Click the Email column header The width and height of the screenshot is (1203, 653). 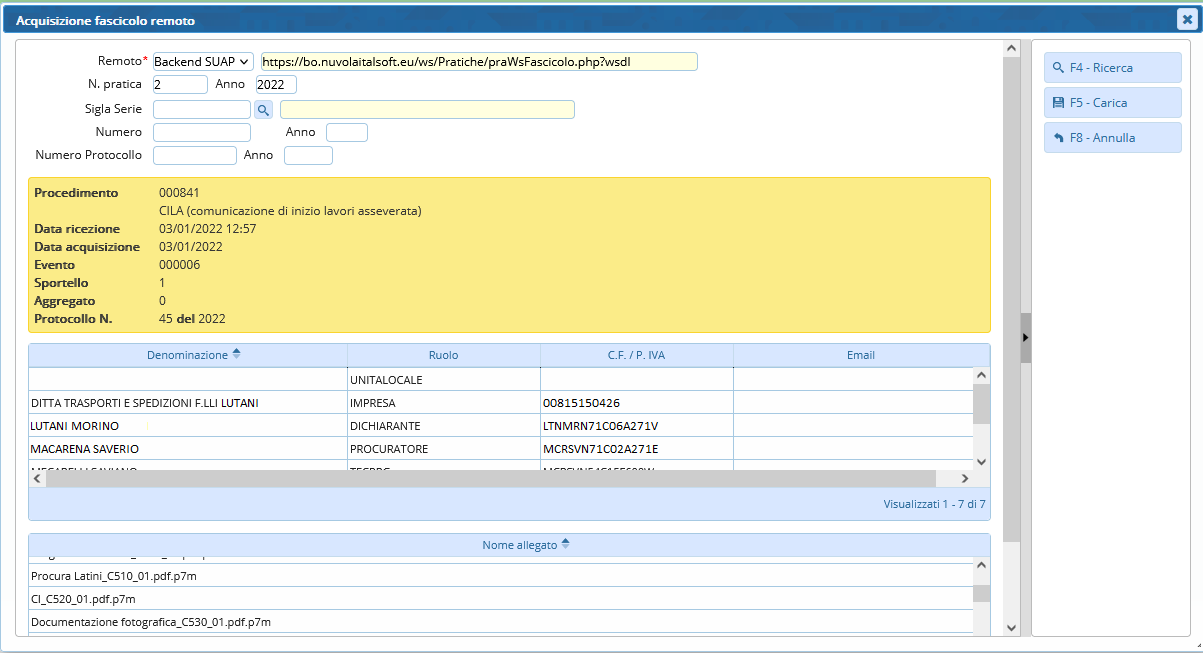(860, 355)
